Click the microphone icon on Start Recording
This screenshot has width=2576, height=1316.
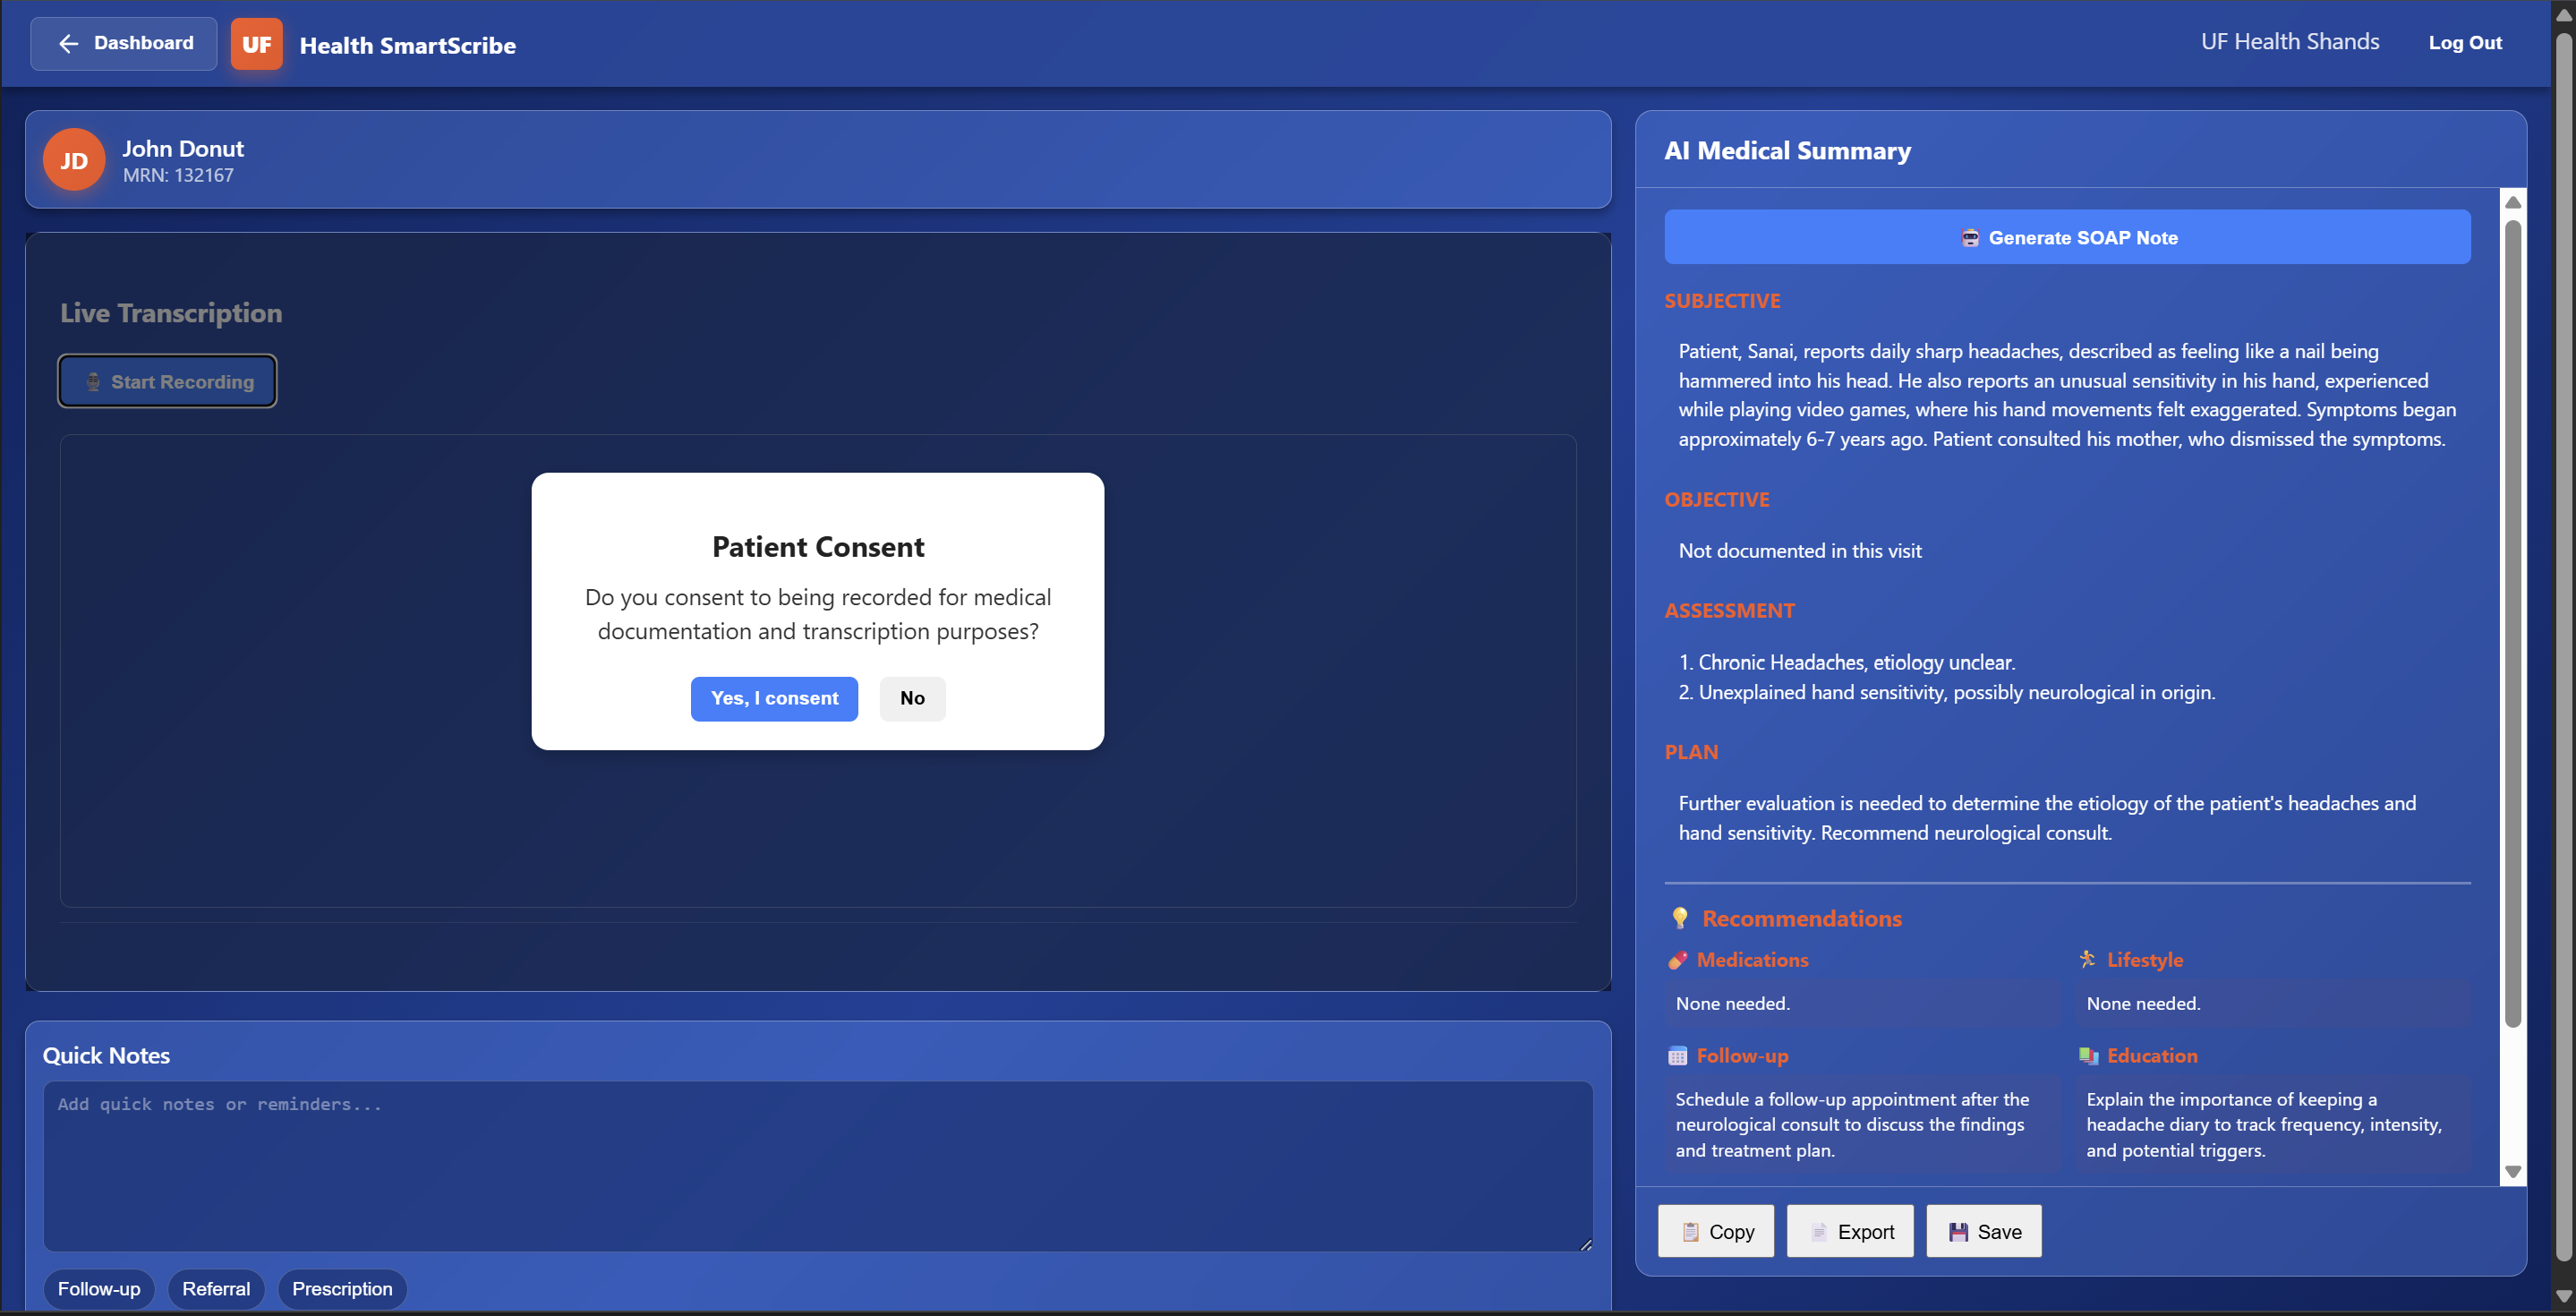click(93, 382)
